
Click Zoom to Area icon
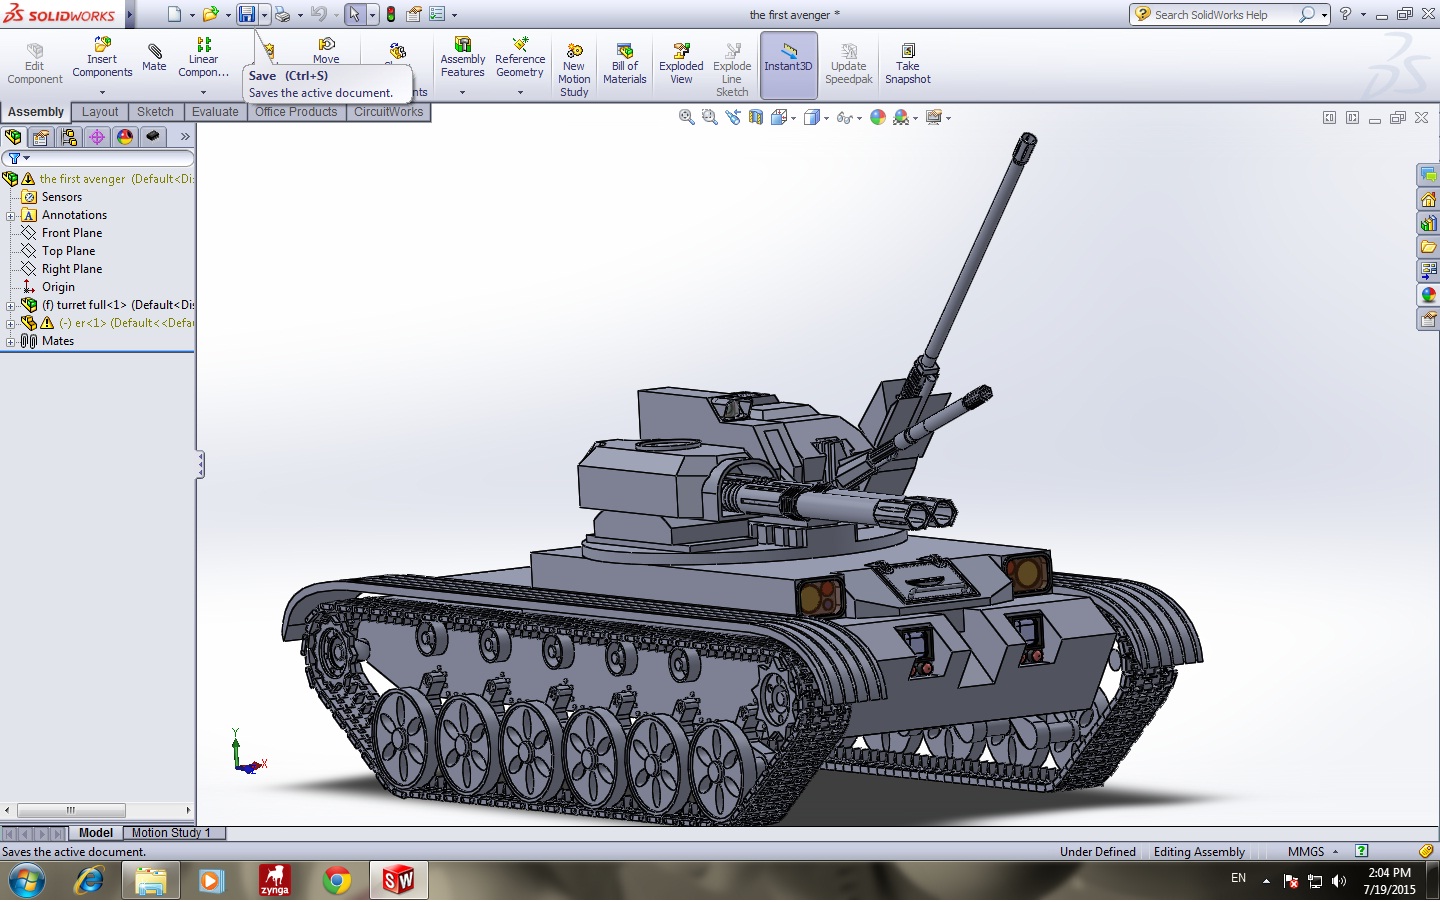click(710, 117)
